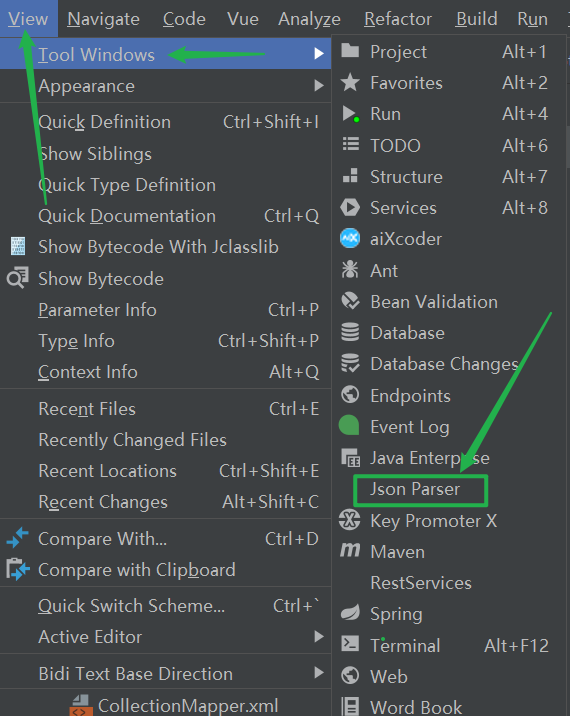Open Java Enterprise icon entry
The image size is (570, 716).
(x=351, y=457)
